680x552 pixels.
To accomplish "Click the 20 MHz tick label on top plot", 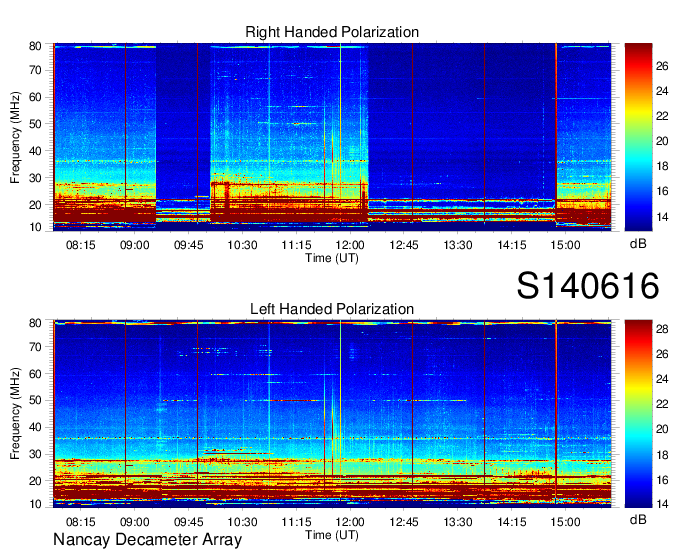I will 35,205.
